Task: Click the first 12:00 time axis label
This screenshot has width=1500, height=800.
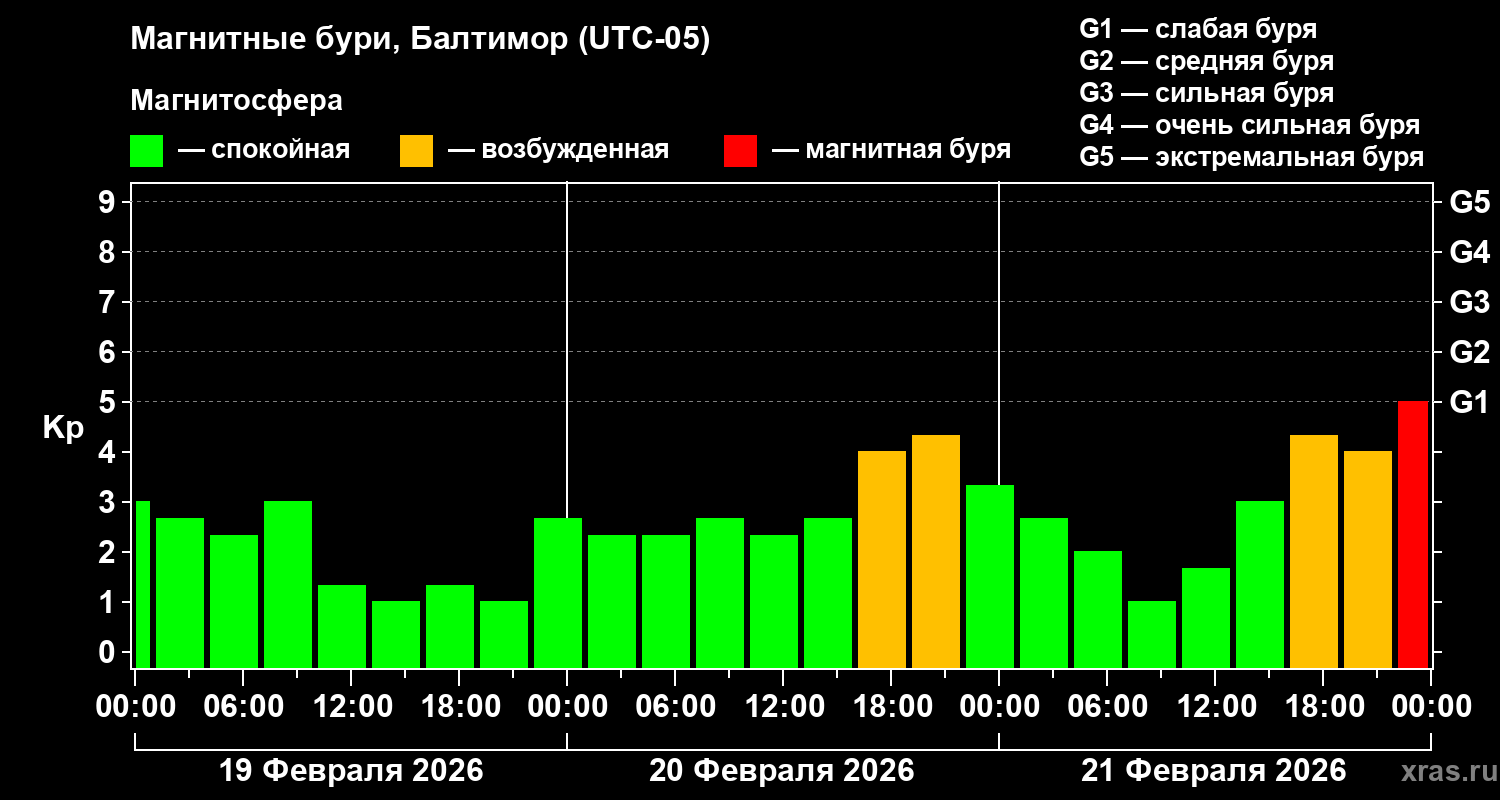Action: pyautogui.click(x=351, y=706)
